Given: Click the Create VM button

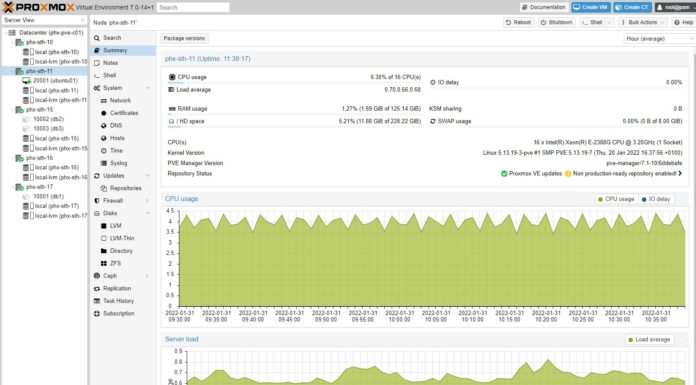Looking at the screenshot, I should [x=591, y=7].
